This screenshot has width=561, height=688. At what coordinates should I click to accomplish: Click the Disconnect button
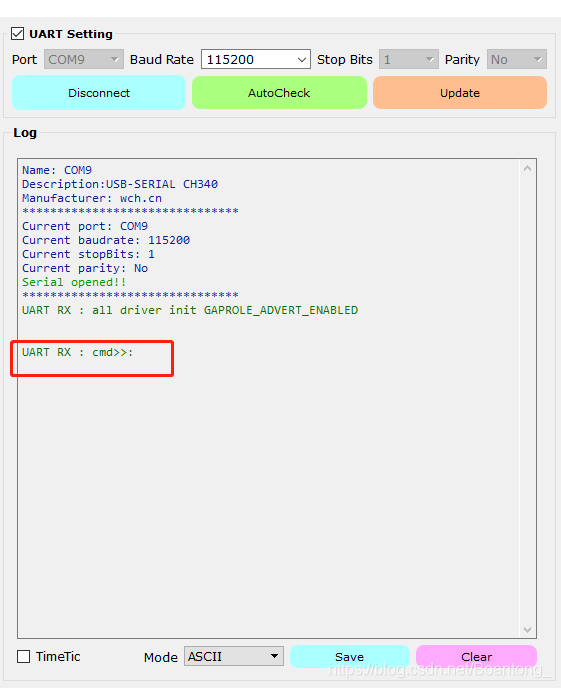99,93
